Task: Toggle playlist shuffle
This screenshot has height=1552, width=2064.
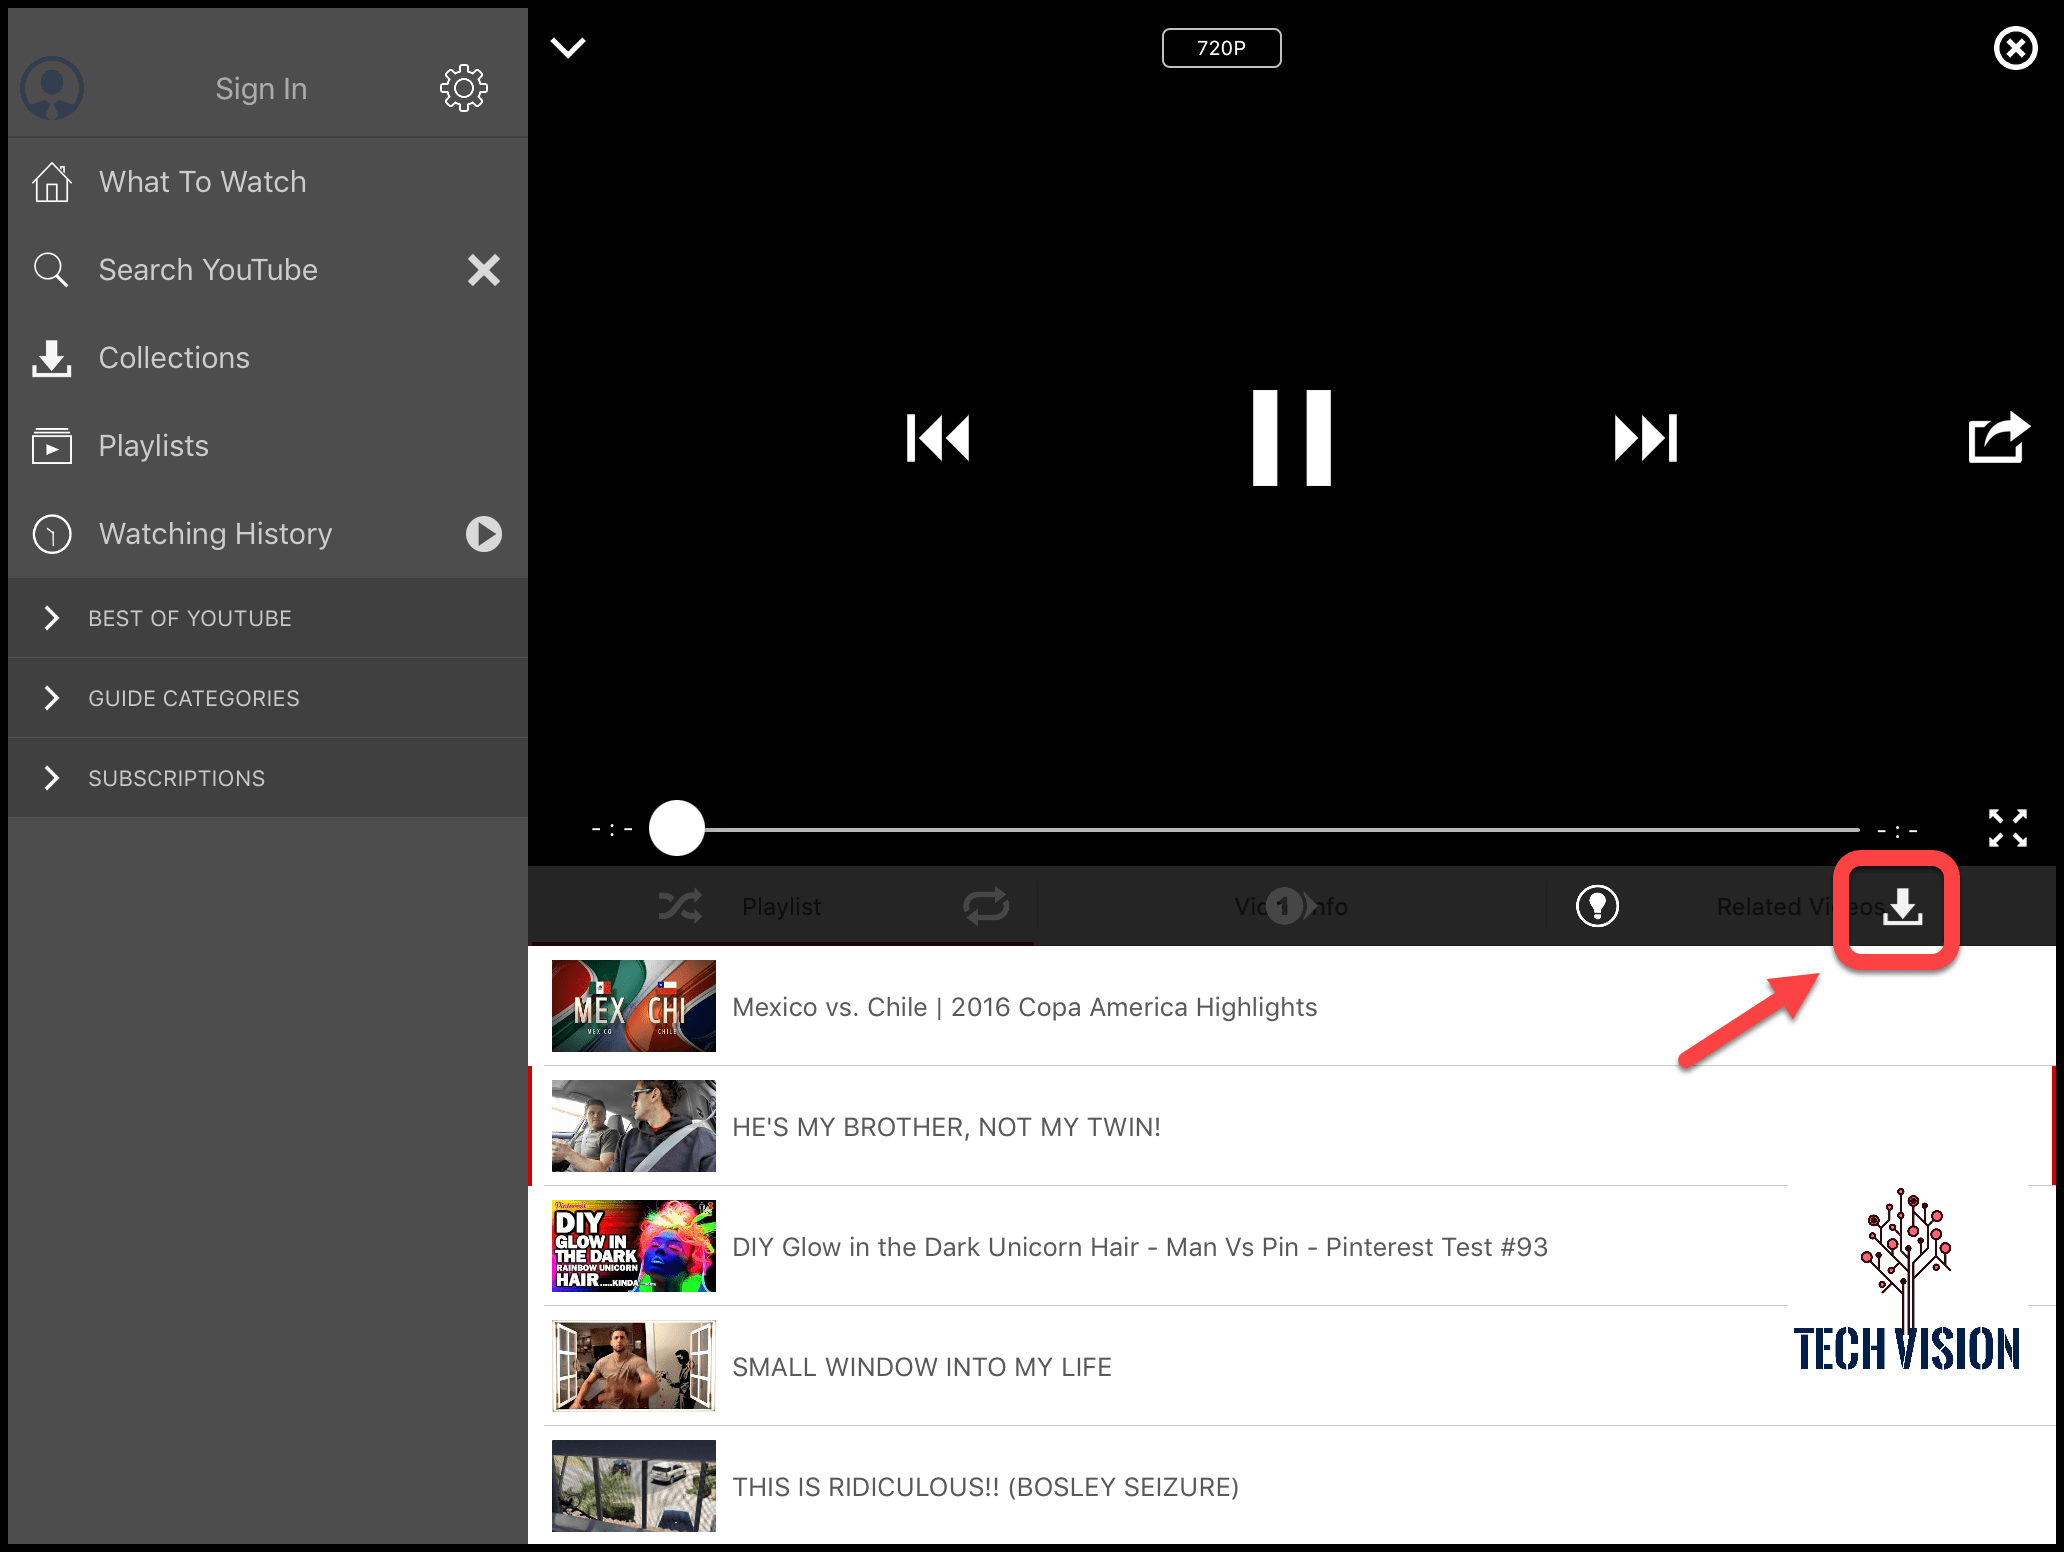Action: [x=680, y=906]
